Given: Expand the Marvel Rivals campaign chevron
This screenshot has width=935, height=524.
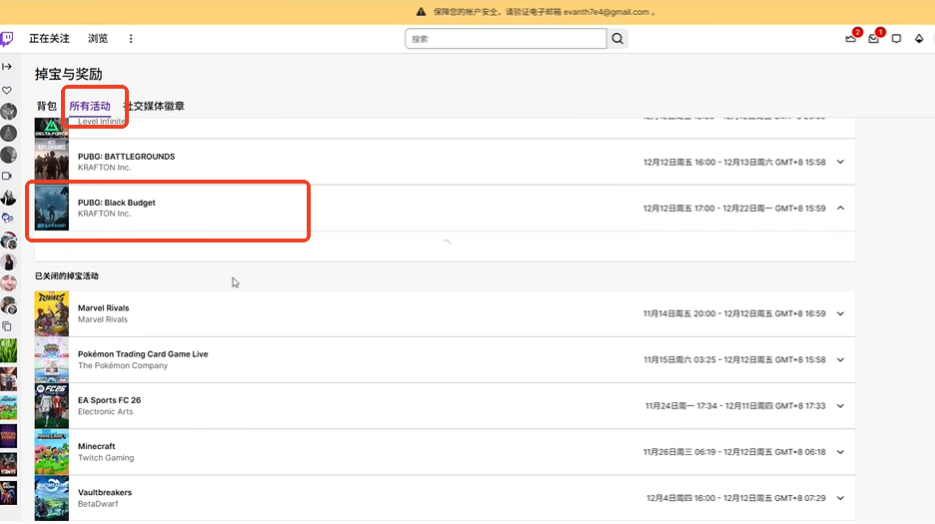Looking at the screenshot, I should [x=840, y=314].
